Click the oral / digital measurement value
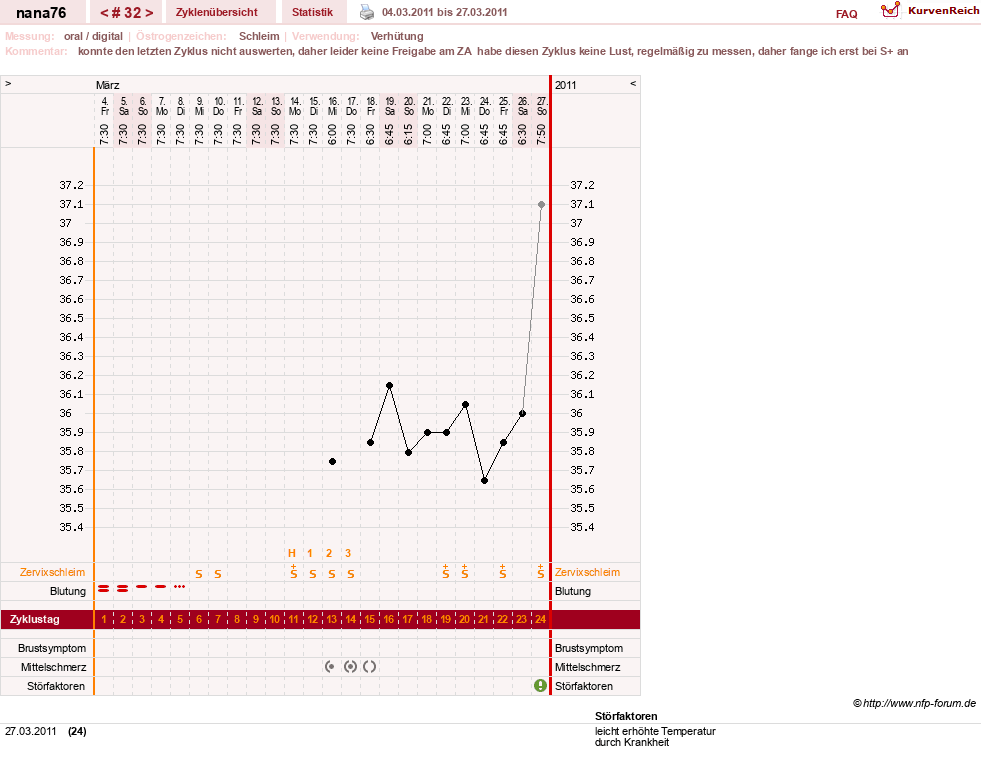Viewport: 981px width, 769px height. [x=93, y=36]
